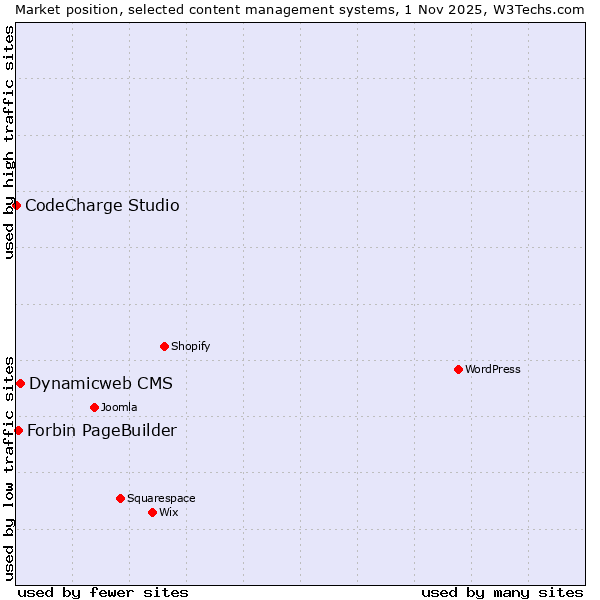Click the Squarespace text label

coord(161,498)
